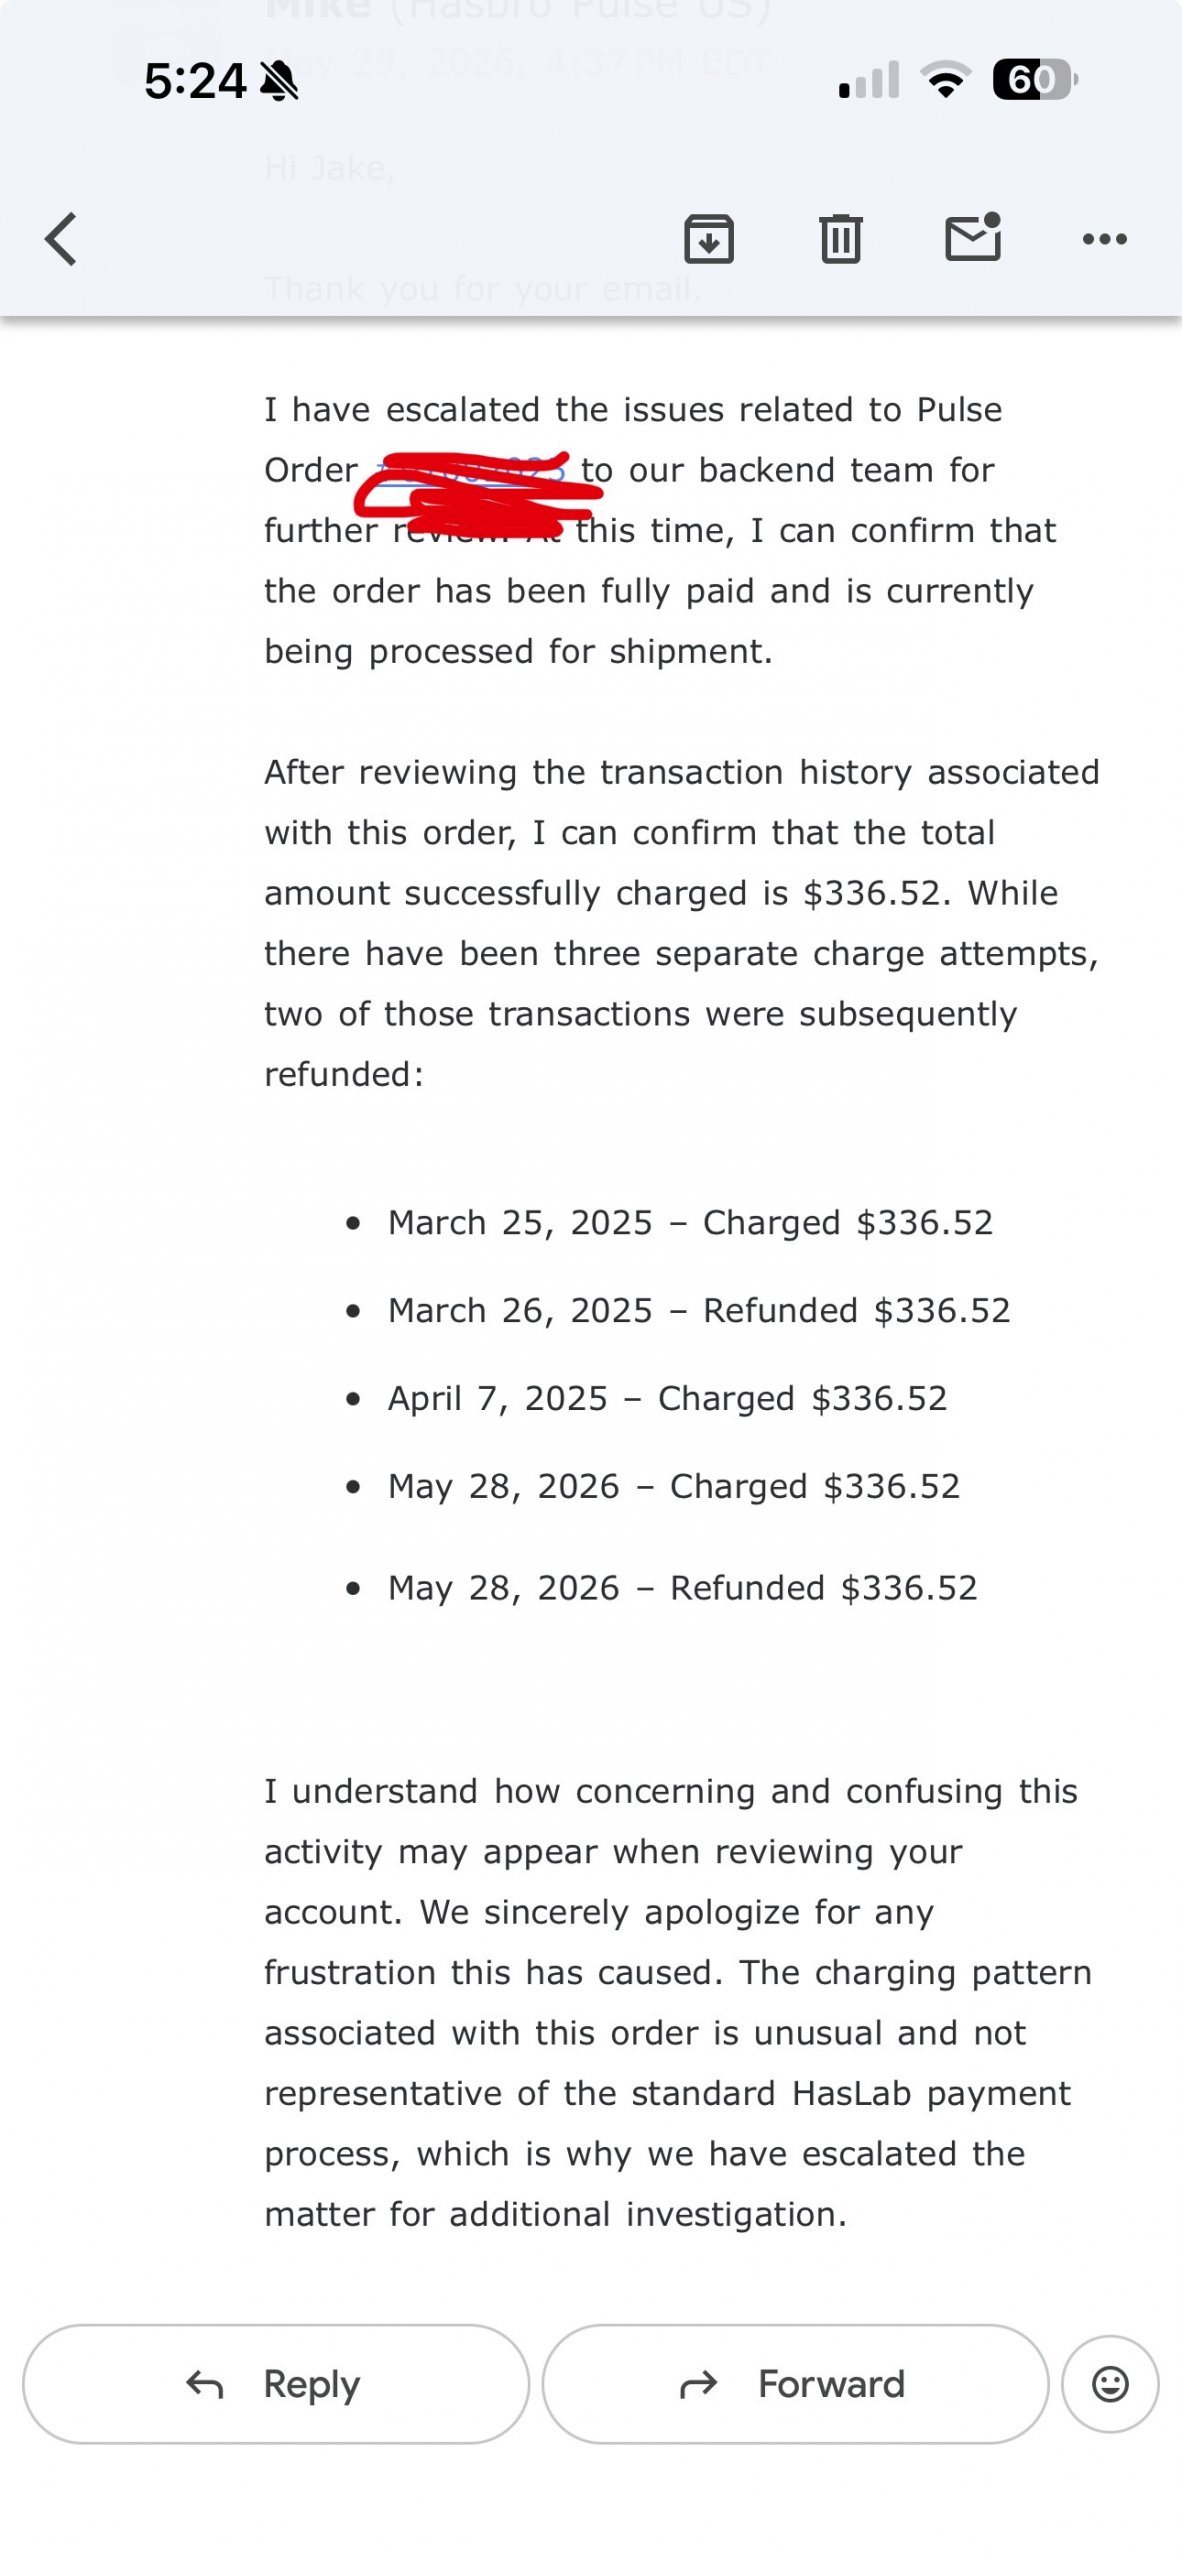The image size is (1182, 2560).
Task: Archive this email with the archive icon
Action: tap(709, 239)
